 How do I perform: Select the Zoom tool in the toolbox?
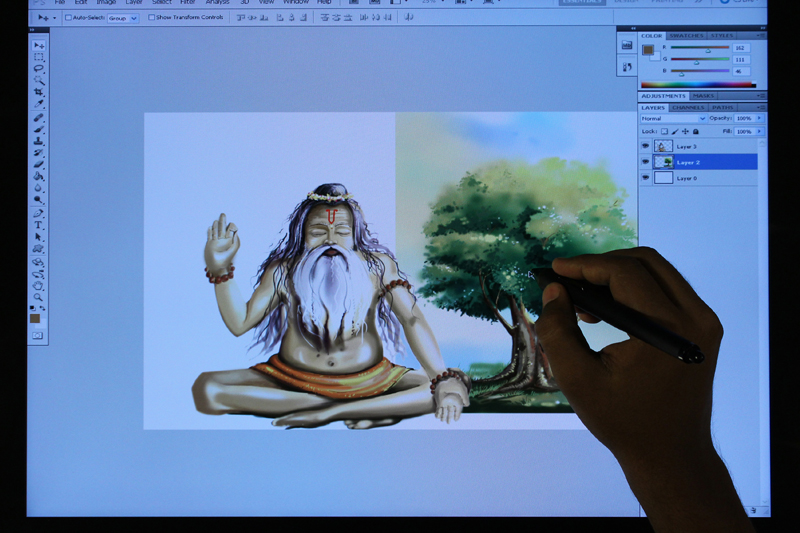click(x=38, y=297)
